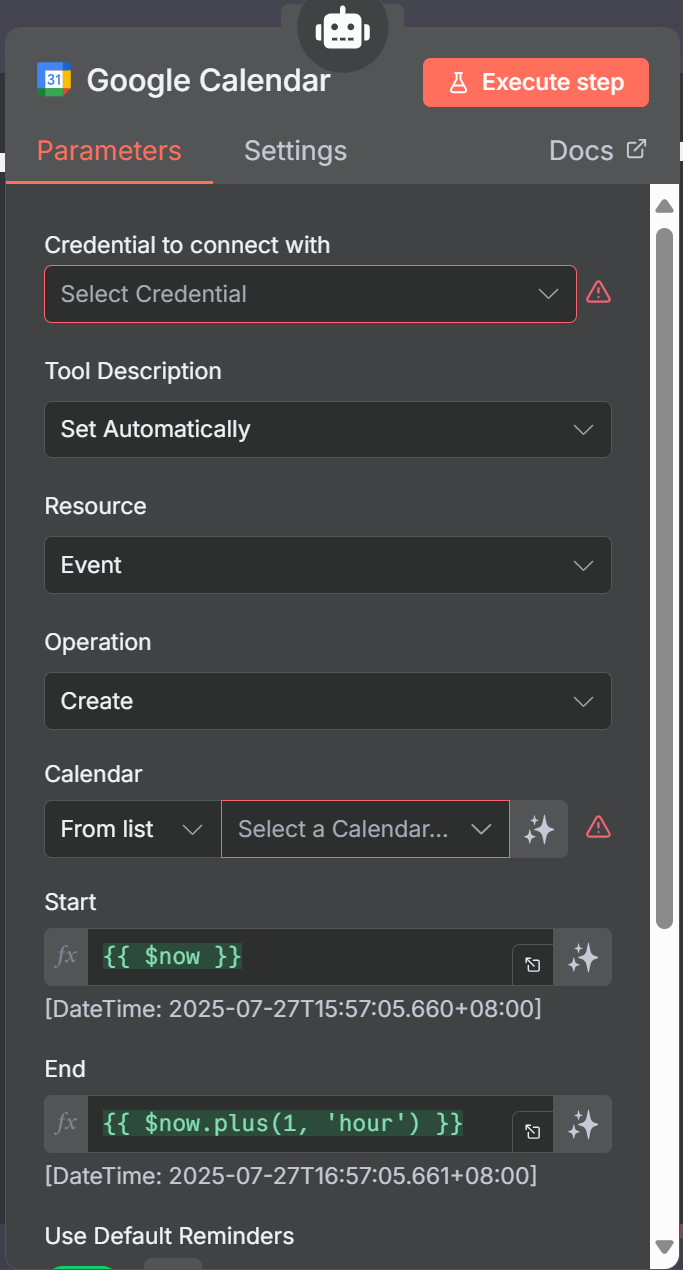
Task: Change the Calendar 'From list' mode dropdown
Action: 132,829
